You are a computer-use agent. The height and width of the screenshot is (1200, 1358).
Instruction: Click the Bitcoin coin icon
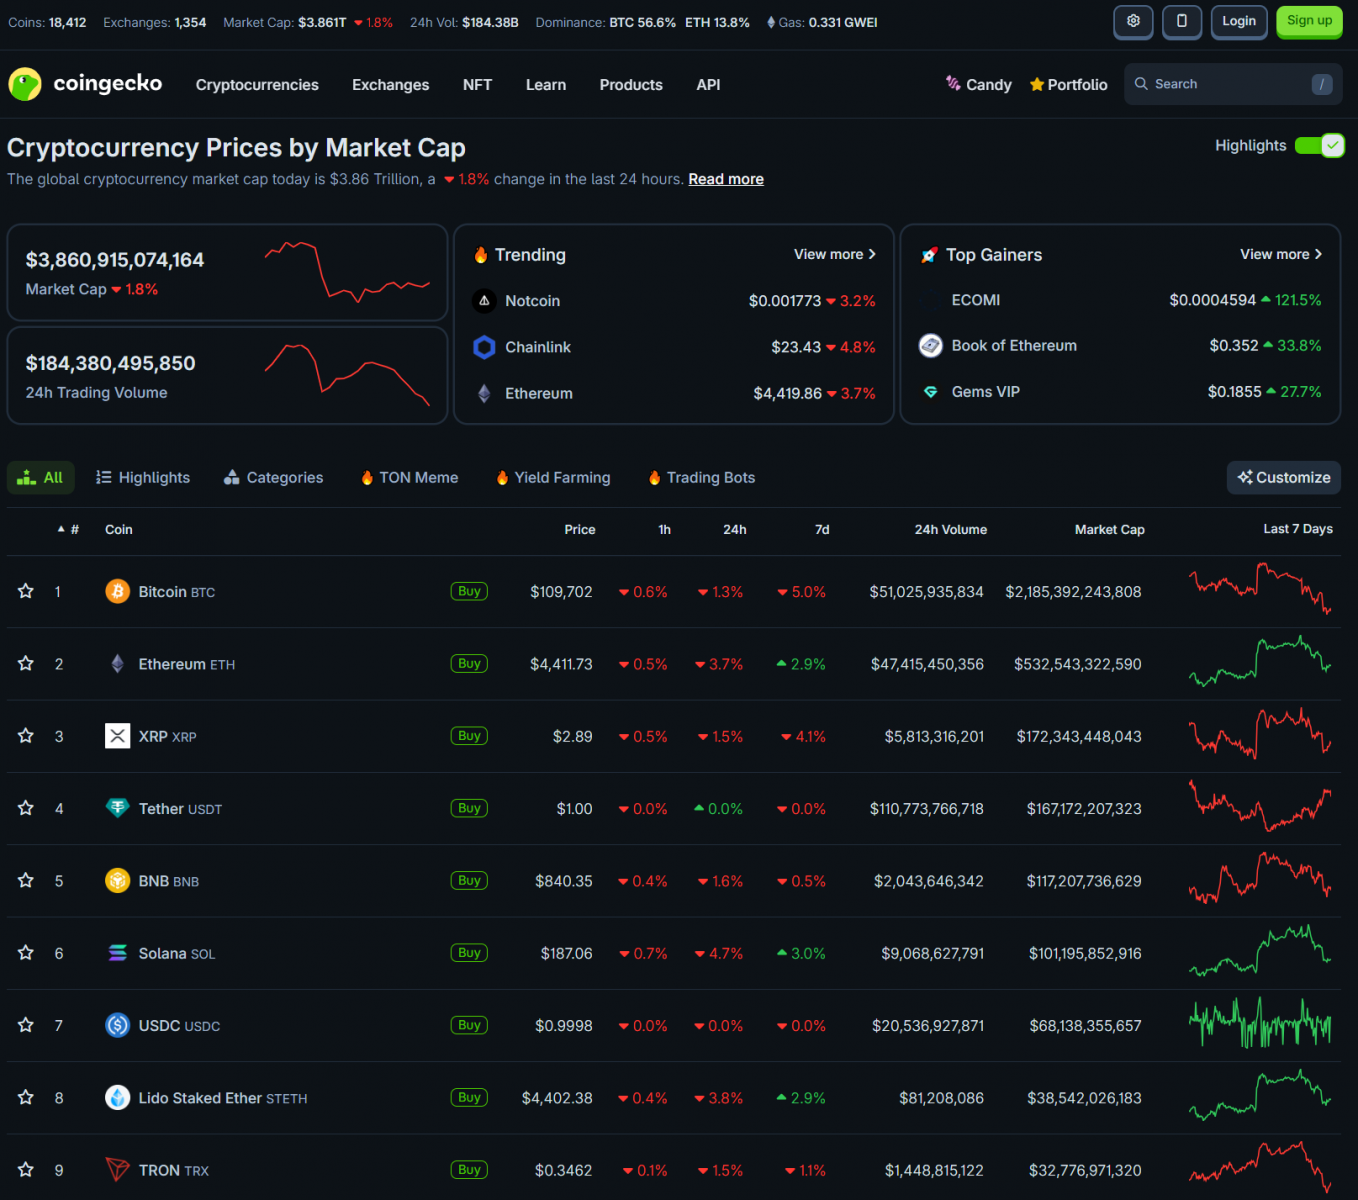pyautogui.click(x=117, y=591)
